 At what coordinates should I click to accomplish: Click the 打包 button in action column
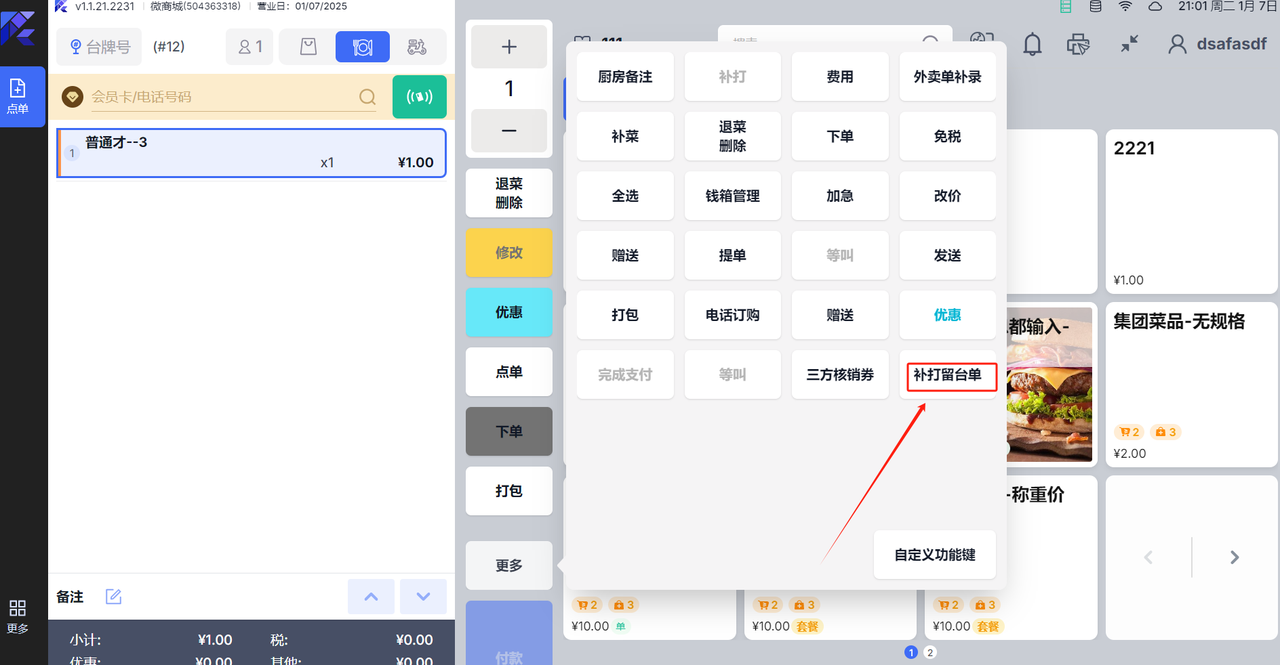509,491
